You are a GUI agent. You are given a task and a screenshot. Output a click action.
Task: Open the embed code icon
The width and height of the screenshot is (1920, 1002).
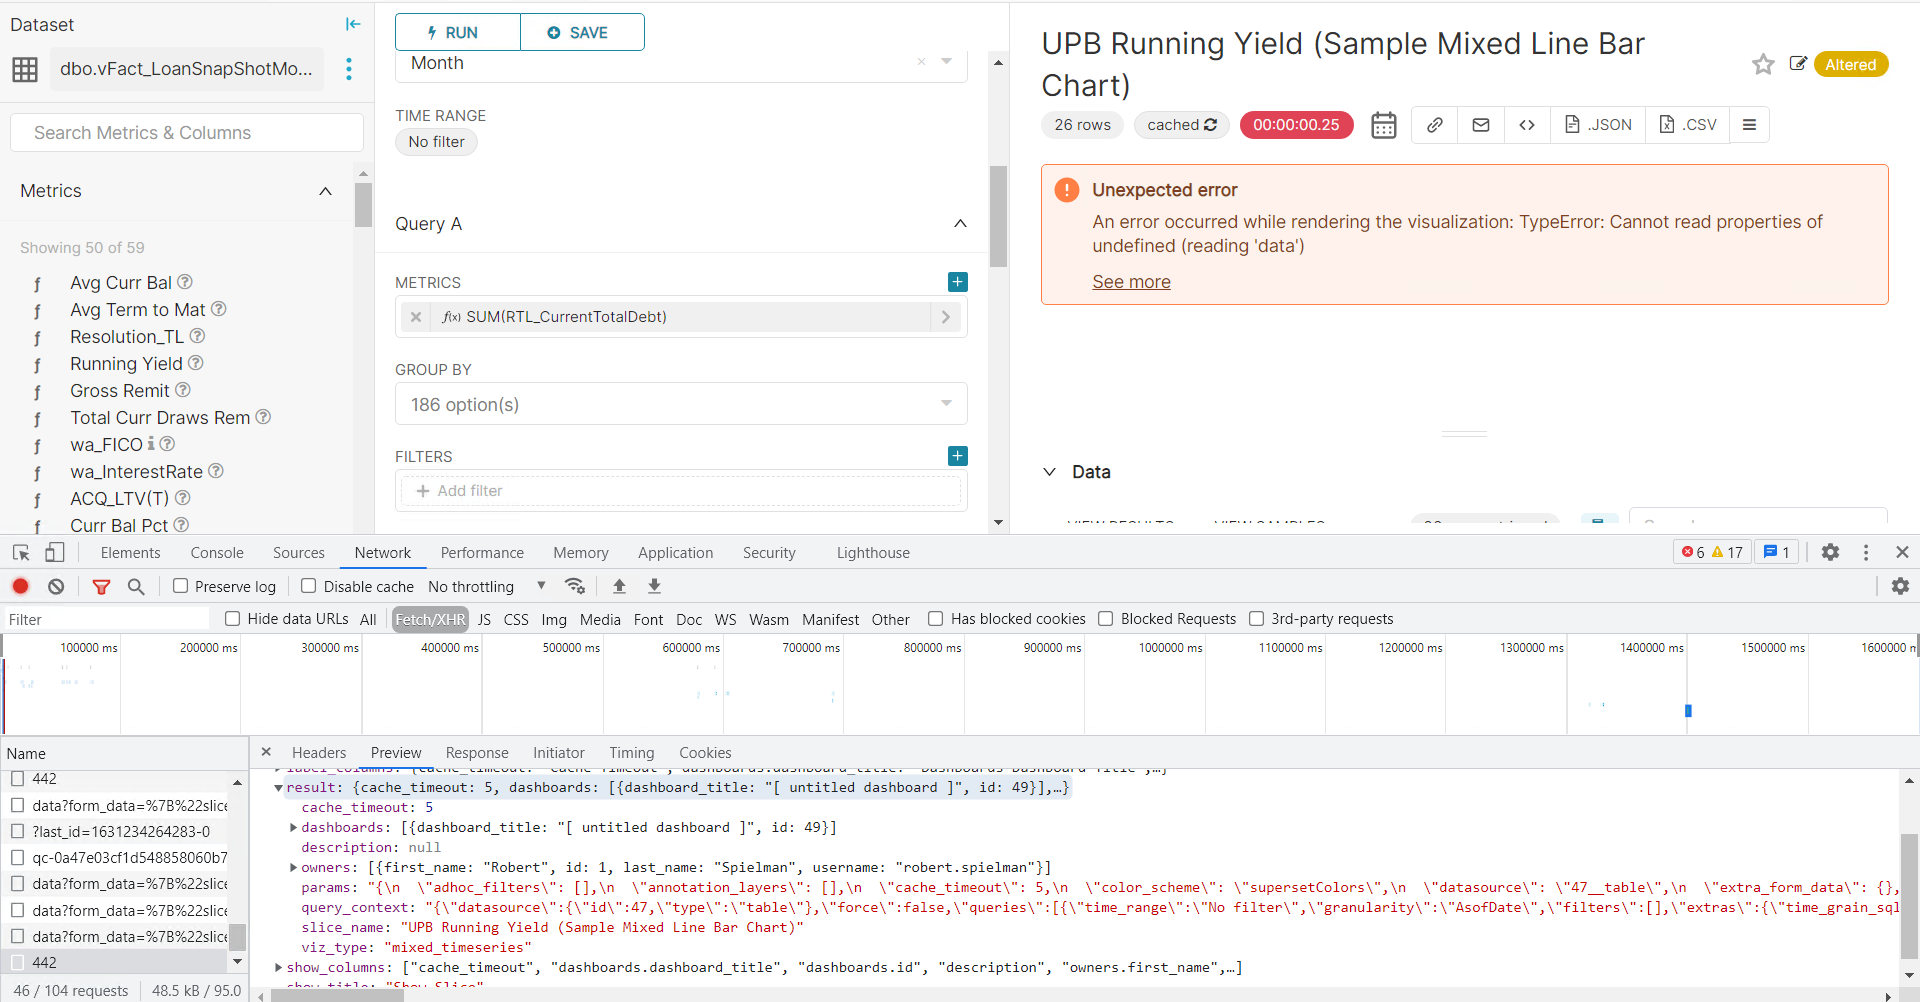point(1527,124)
